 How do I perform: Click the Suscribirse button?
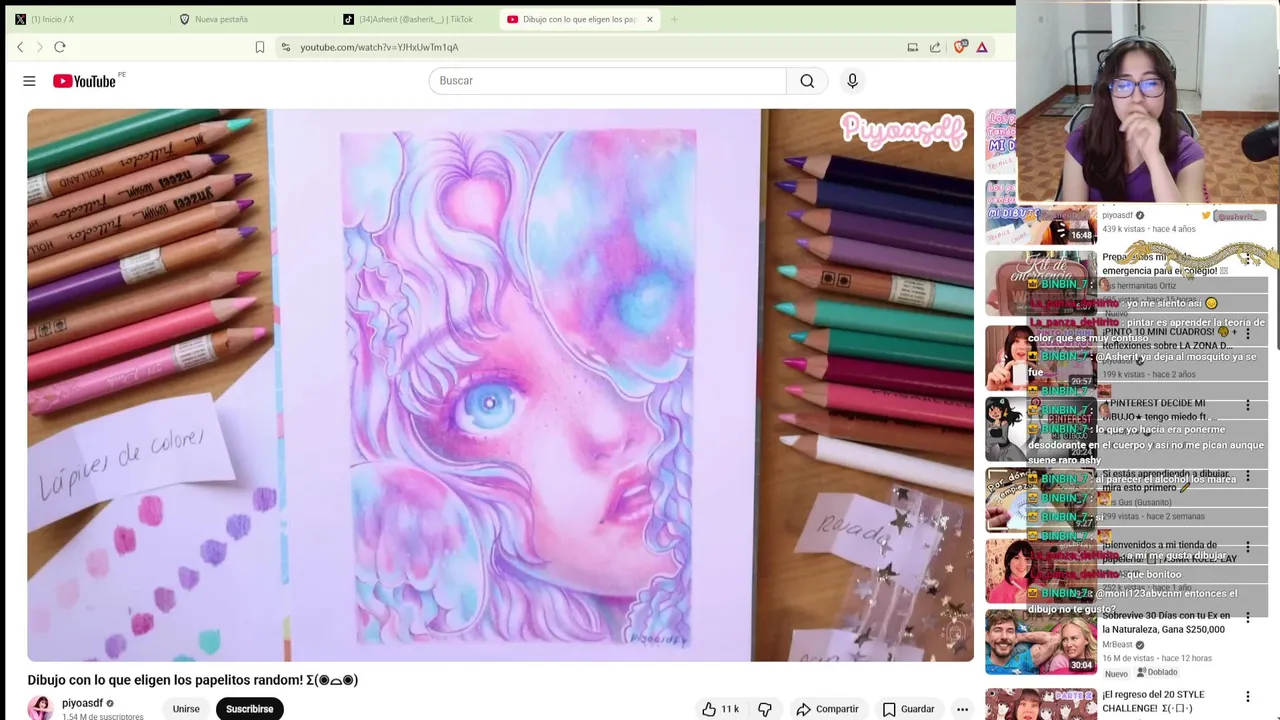pyautogui.click(x=249, y=709)
